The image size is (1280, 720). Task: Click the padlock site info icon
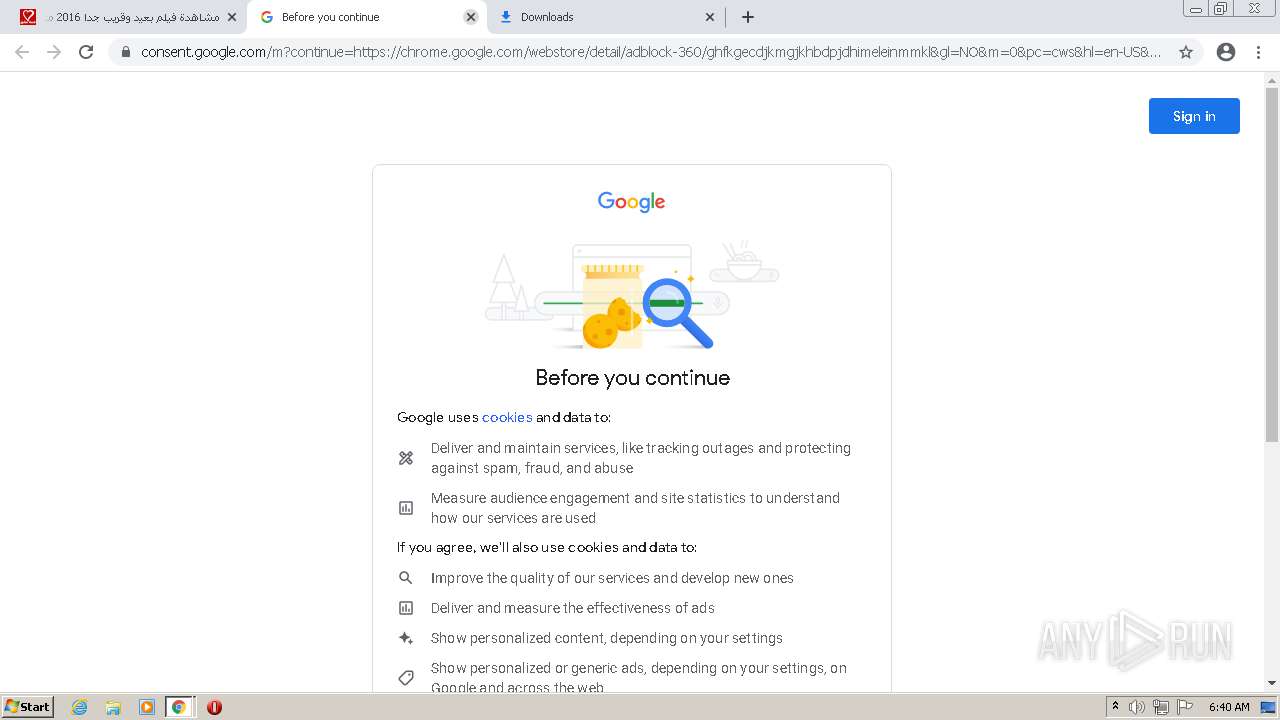(125, 52)
